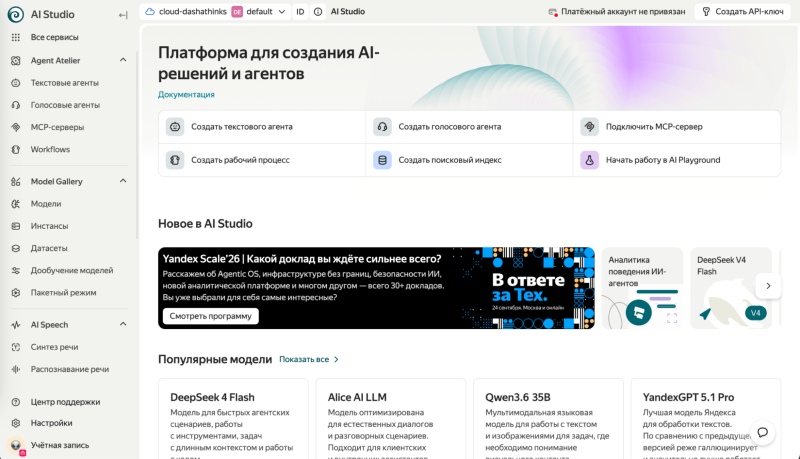Click the Документация link

(186, 94)
